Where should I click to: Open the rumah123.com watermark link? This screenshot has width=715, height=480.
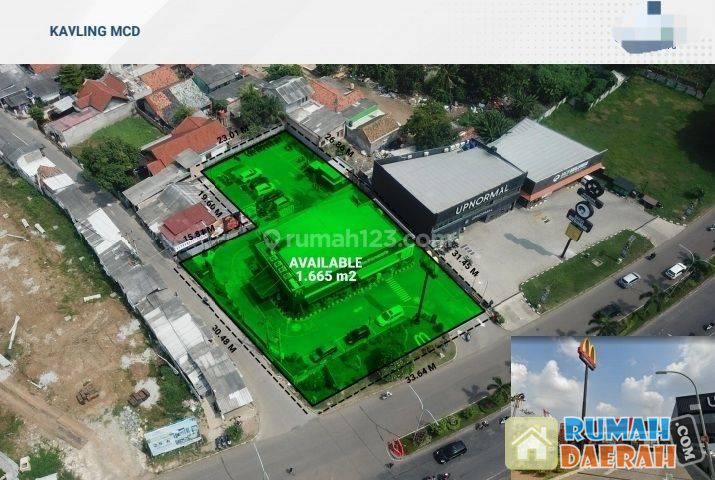click(350, 240)
